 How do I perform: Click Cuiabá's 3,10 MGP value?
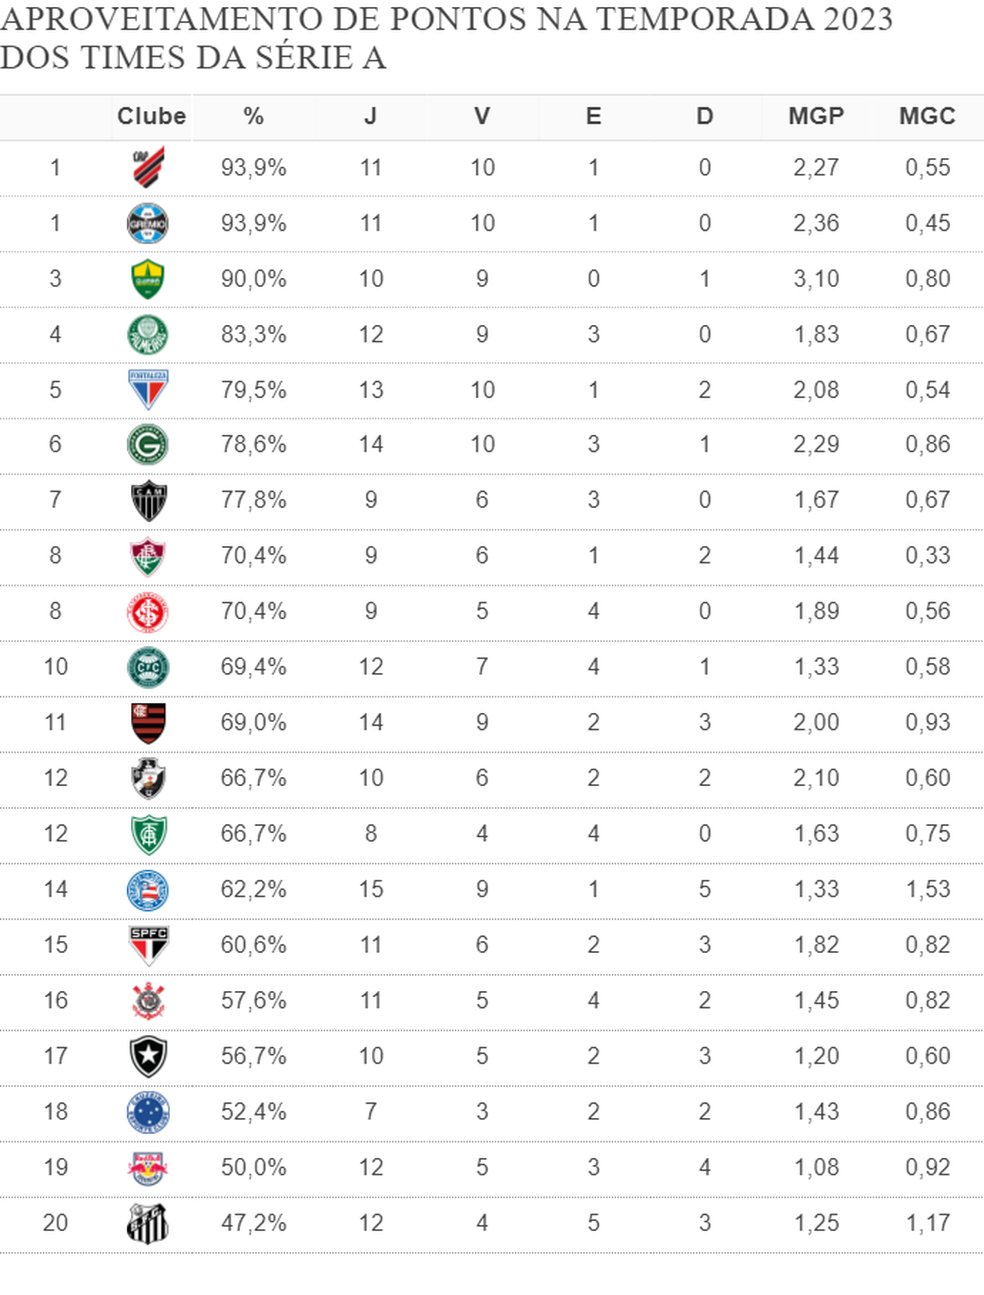[x=816, y=279]
